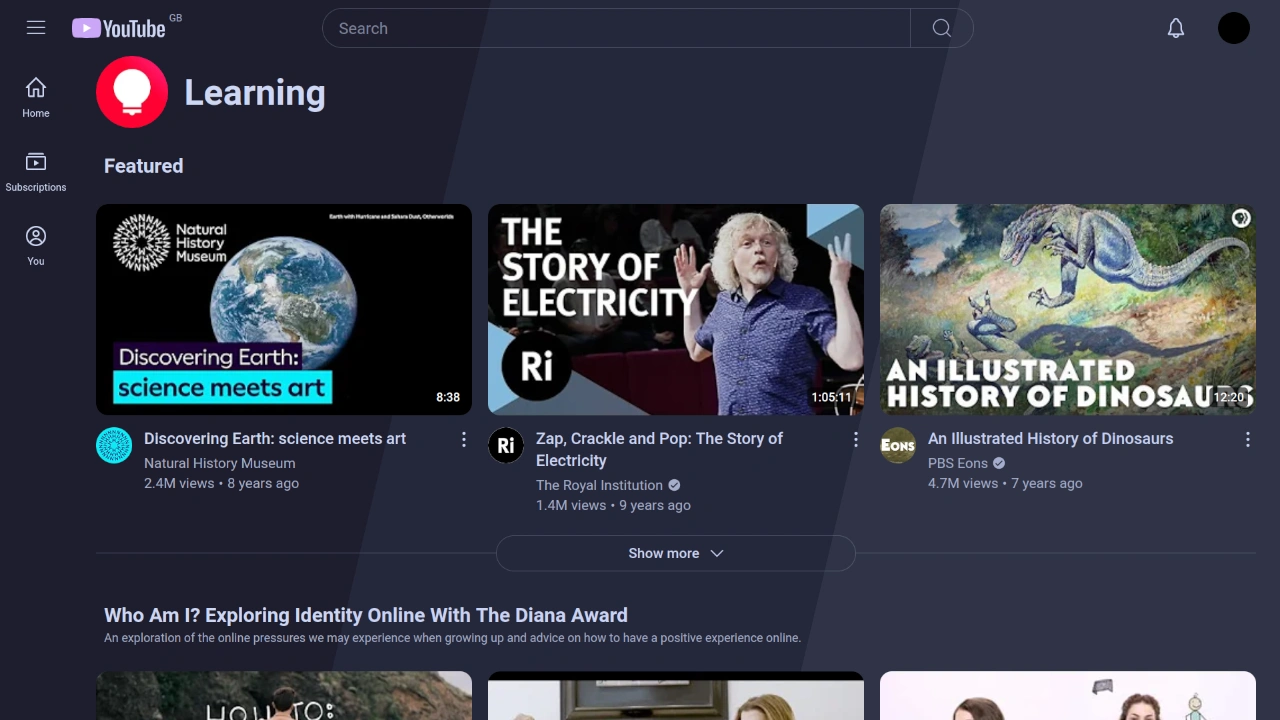This screenshot has height=720, width=1280.
Task: Click '1.4M views • 9 years ago' text
Action: [613, 505]
